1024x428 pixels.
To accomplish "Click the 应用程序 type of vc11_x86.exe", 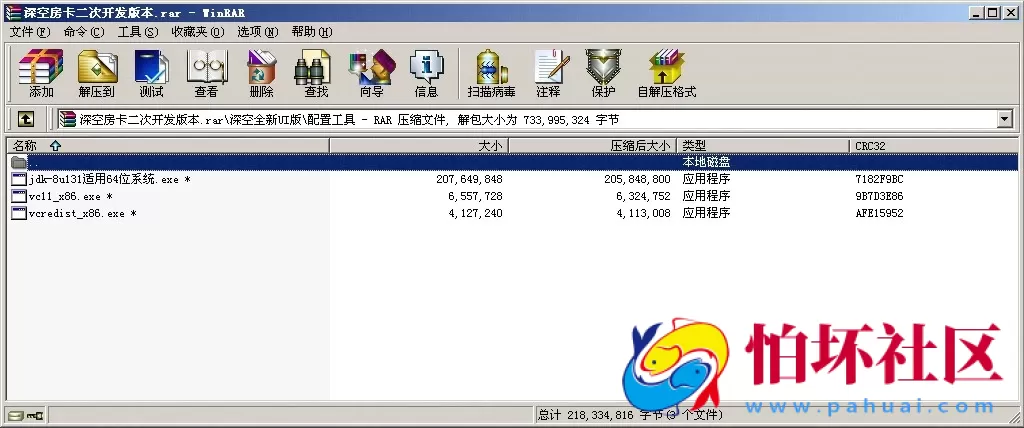I will click(706, 196).
